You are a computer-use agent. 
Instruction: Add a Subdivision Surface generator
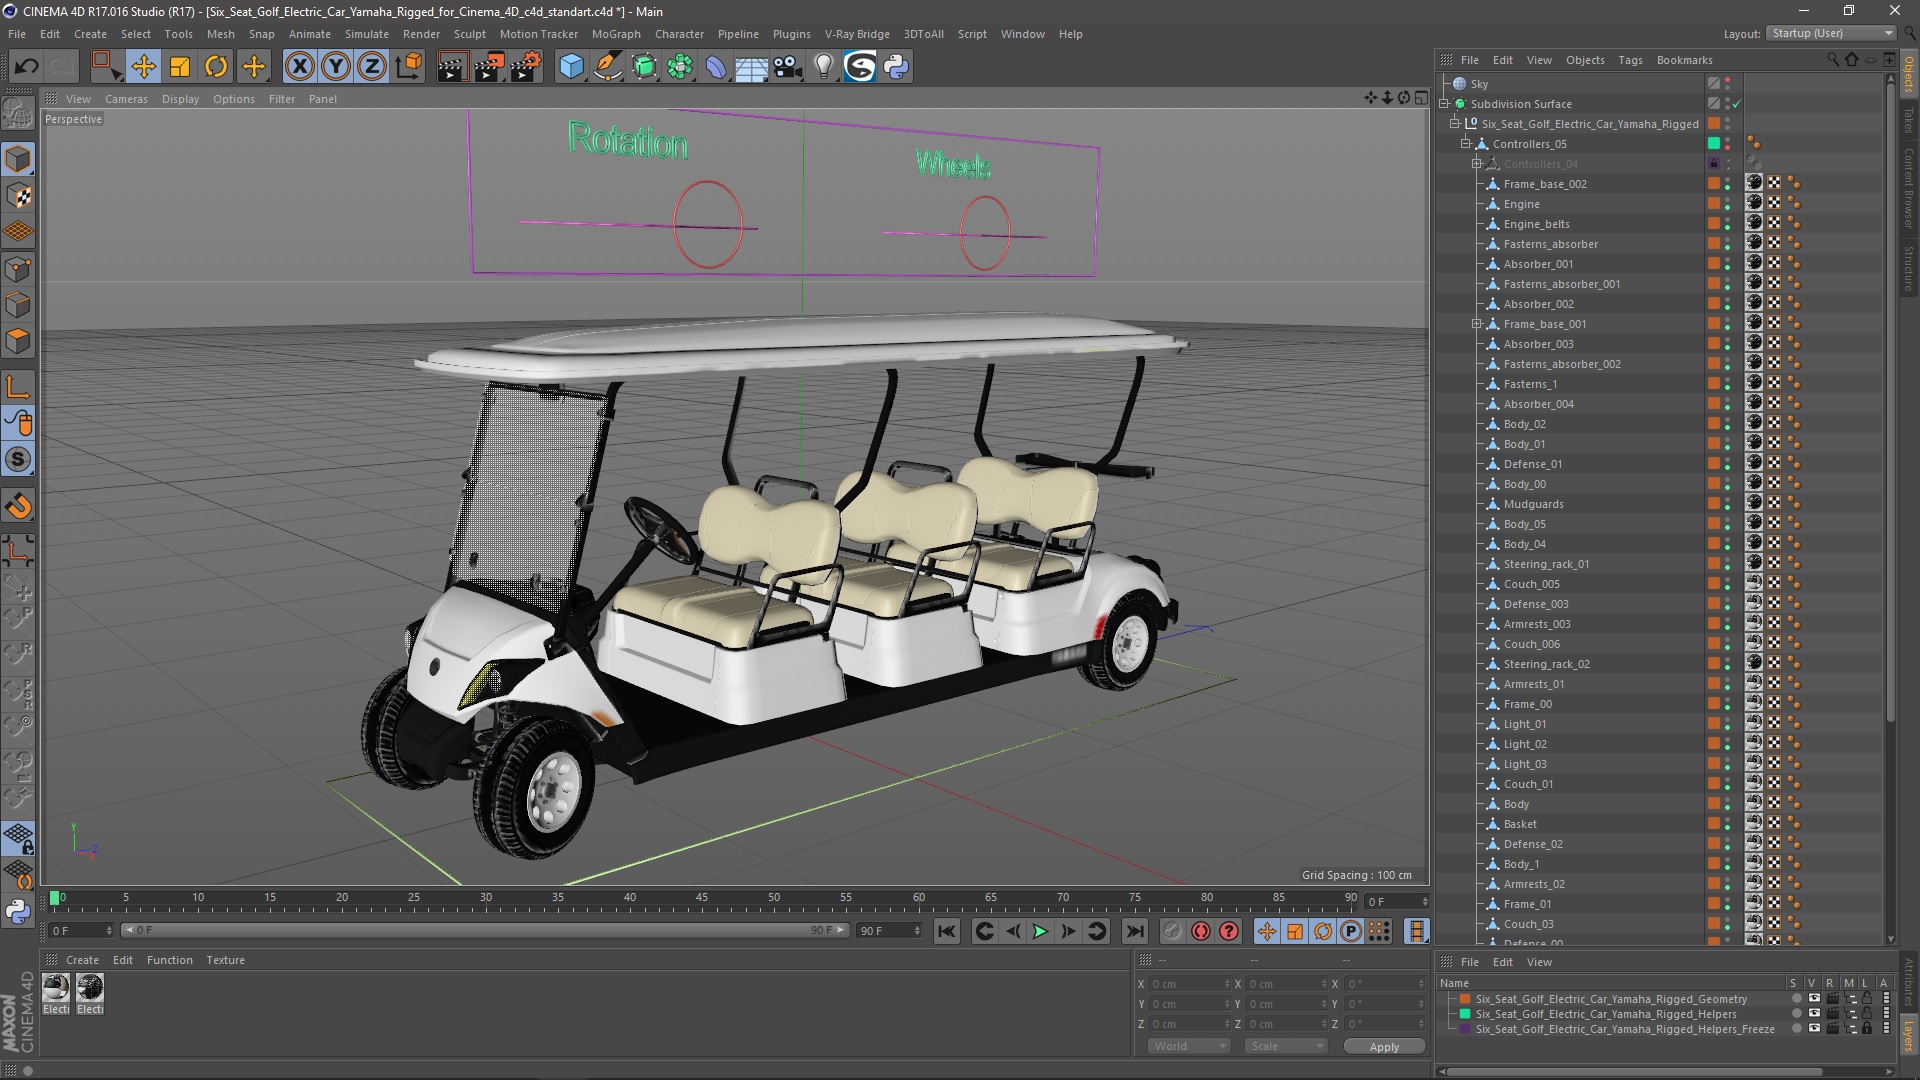[644, 67]
